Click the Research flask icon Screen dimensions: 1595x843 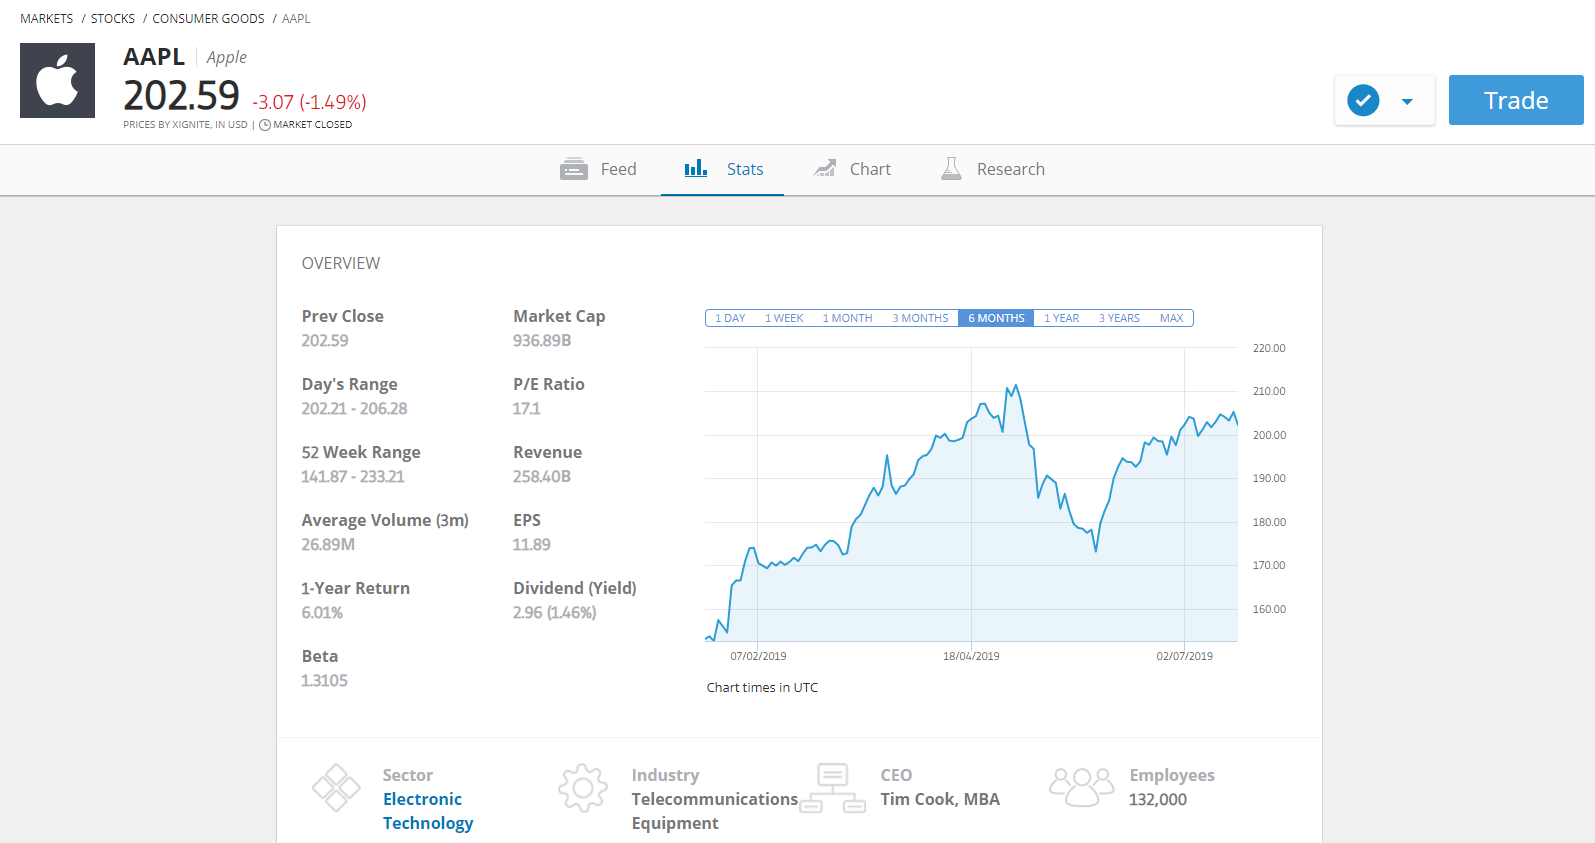951,168
